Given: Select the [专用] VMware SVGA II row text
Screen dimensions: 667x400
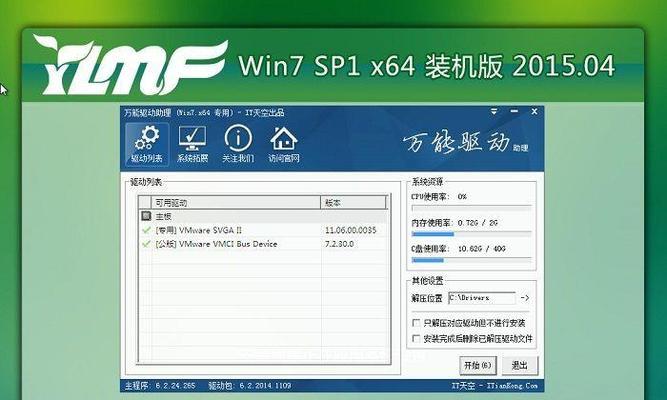Looking at the screenshot, I should pyautogui.click(x=199, y=230).
